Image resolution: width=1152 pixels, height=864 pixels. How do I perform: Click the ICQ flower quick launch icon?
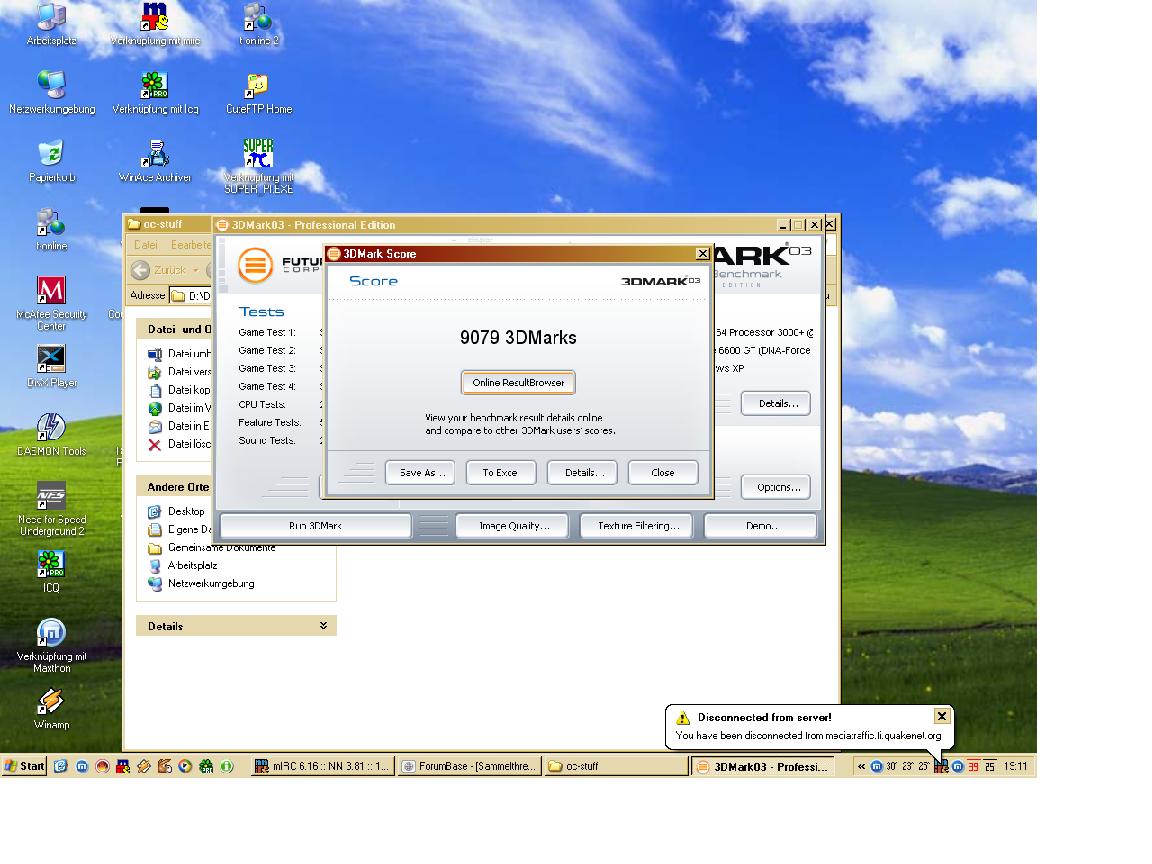tap(206, 766)
